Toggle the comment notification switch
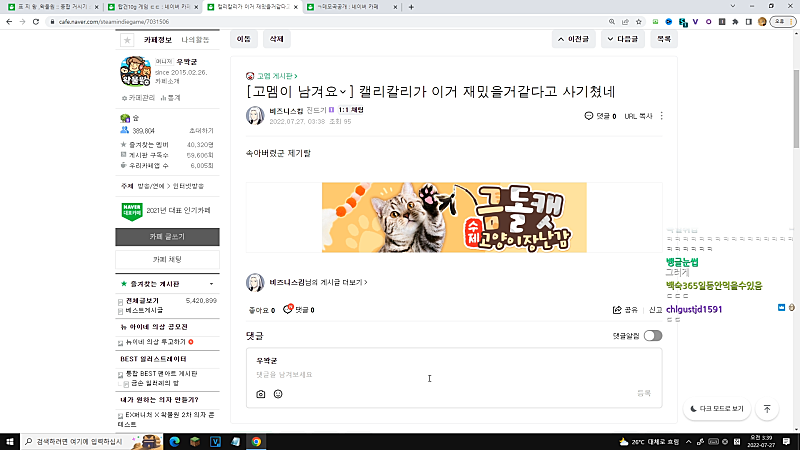The height and width of the screenshot is (450, 800). point(653,336)
